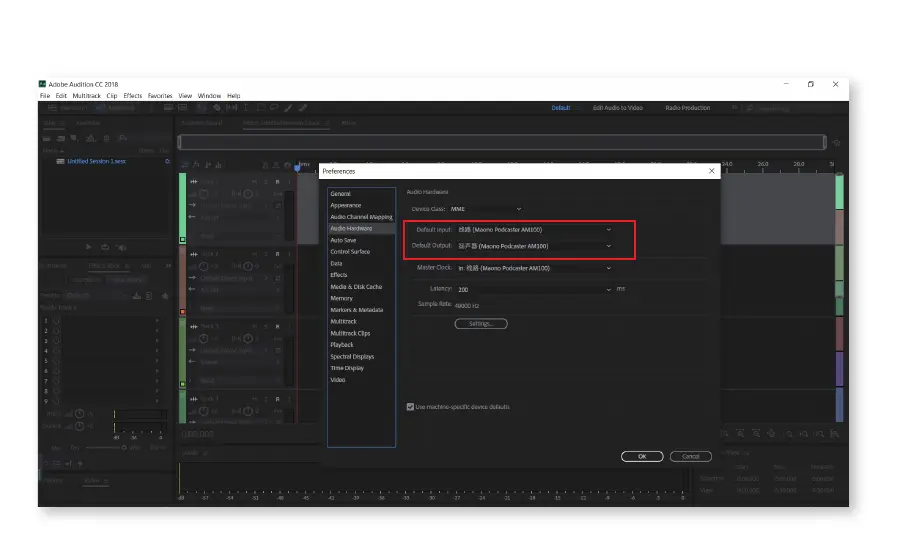Open the Multitrack menu
900x537 pixels.
pos(86,95)
